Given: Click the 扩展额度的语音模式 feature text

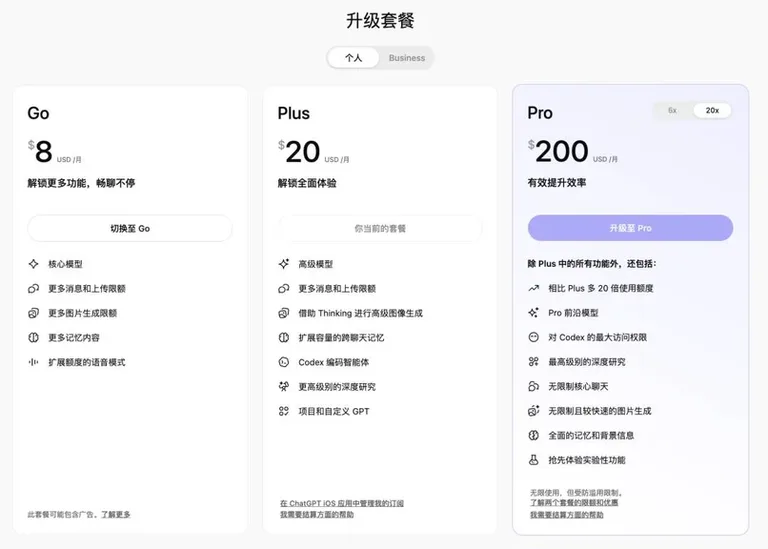Looking at the screenshot, I should tap(87, 362).
